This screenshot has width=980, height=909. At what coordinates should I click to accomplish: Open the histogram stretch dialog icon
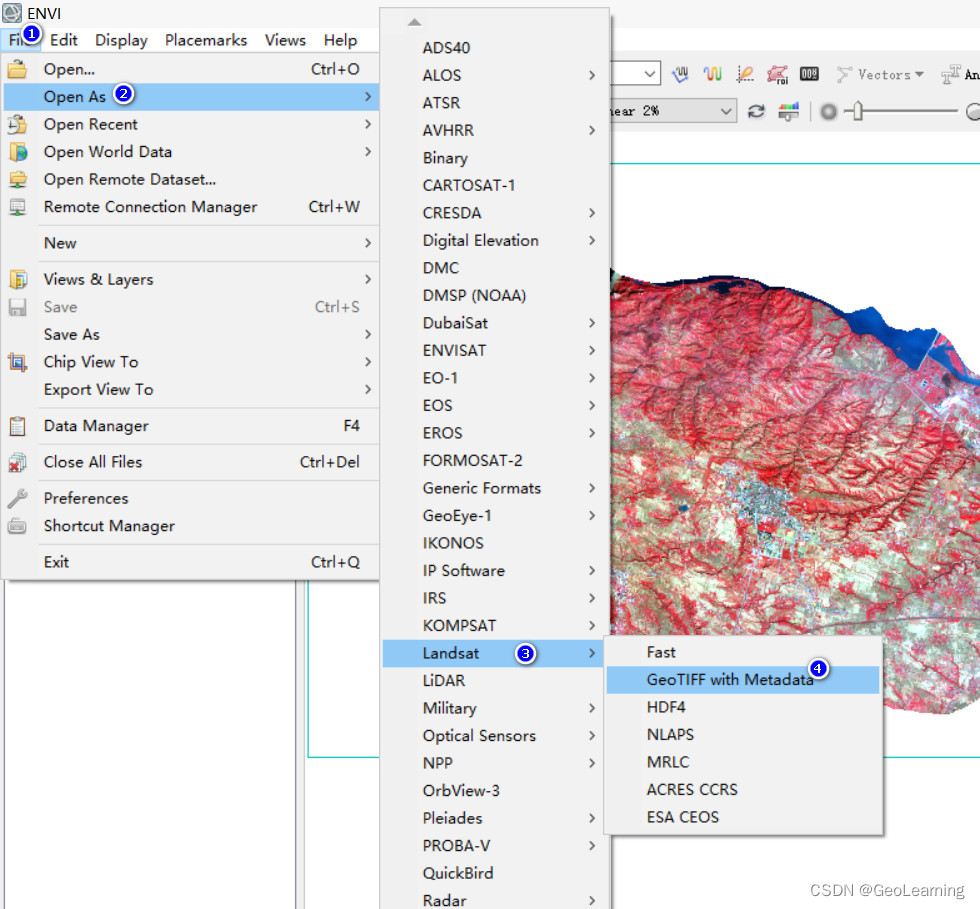coord(789,111)
